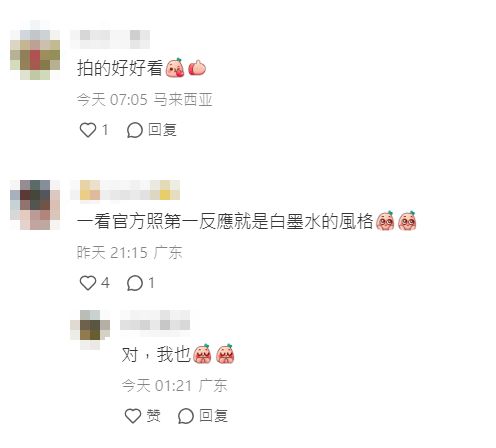Like the comment 拍的好好看
This screenshot has height=448, width=496.
(x=88, y=130)
